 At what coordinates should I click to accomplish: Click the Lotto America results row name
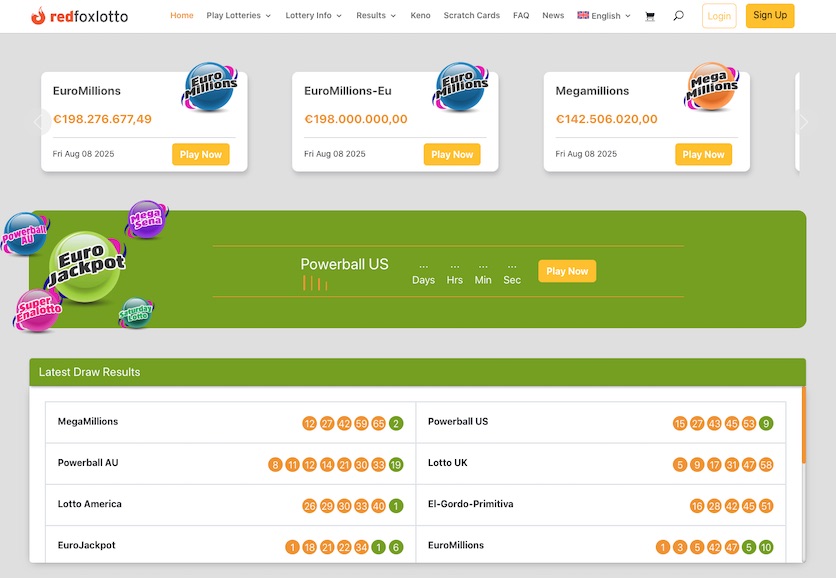click(90, 504)
